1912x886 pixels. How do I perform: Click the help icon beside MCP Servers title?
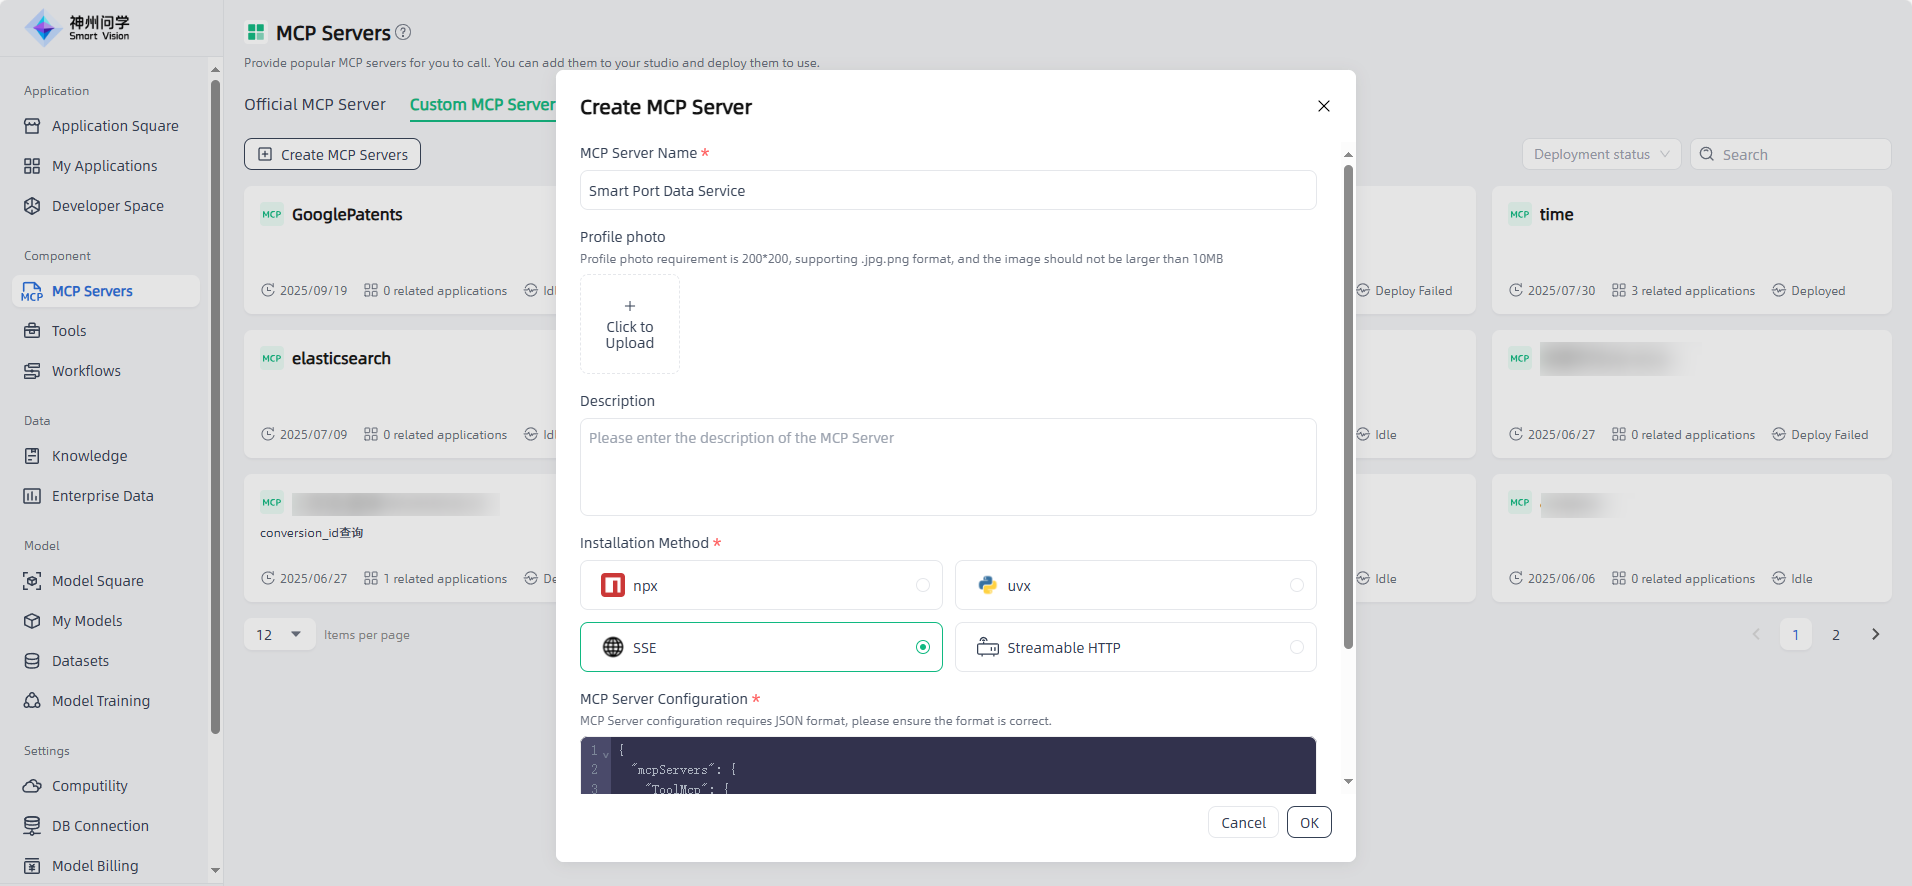click(403, 32)
